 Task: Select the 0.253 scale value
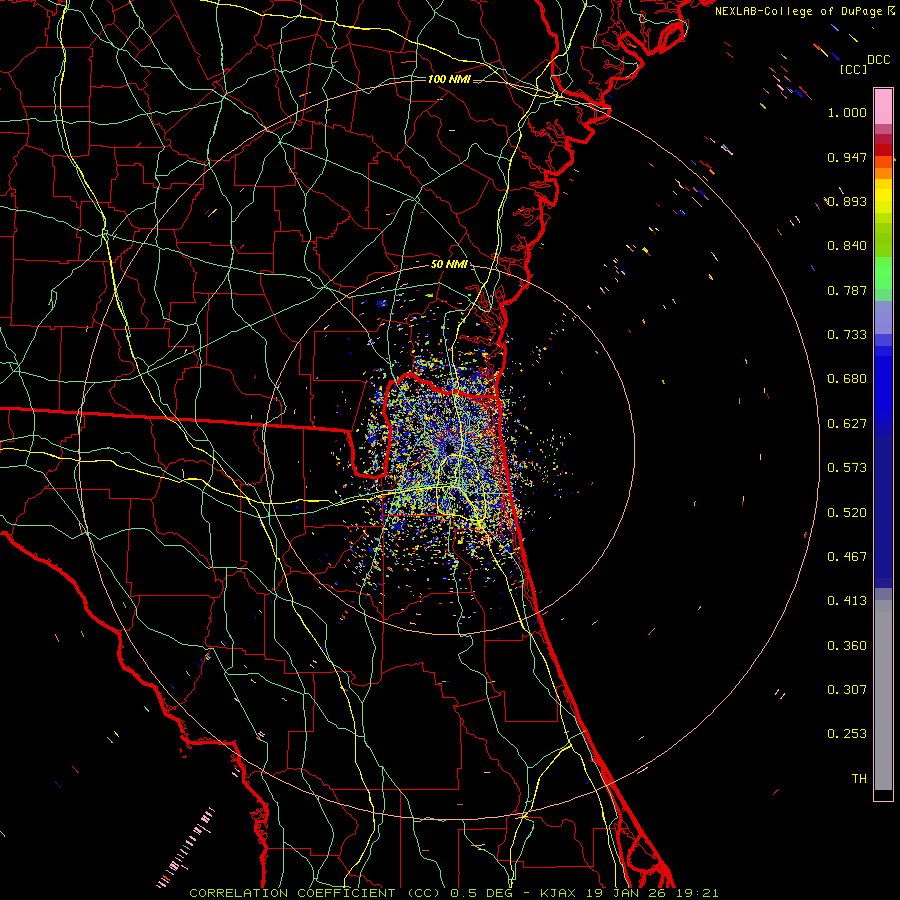click(x=847, y=734)
